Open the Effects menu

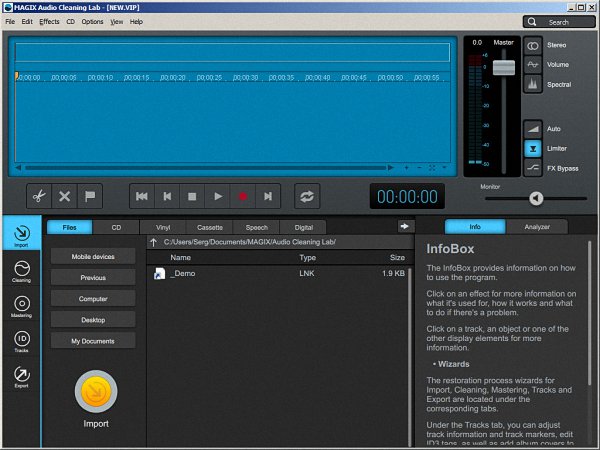click(49, 21)
